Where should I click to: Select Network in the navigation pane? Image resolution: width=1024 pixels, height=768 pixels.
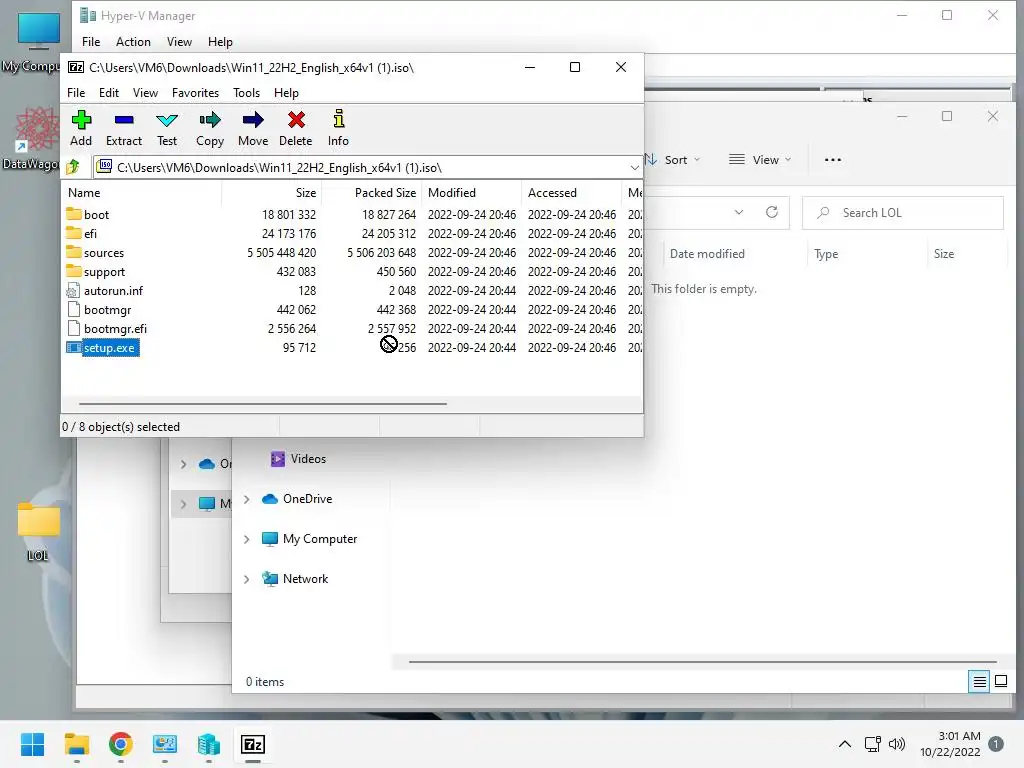[x=295, y=579]
